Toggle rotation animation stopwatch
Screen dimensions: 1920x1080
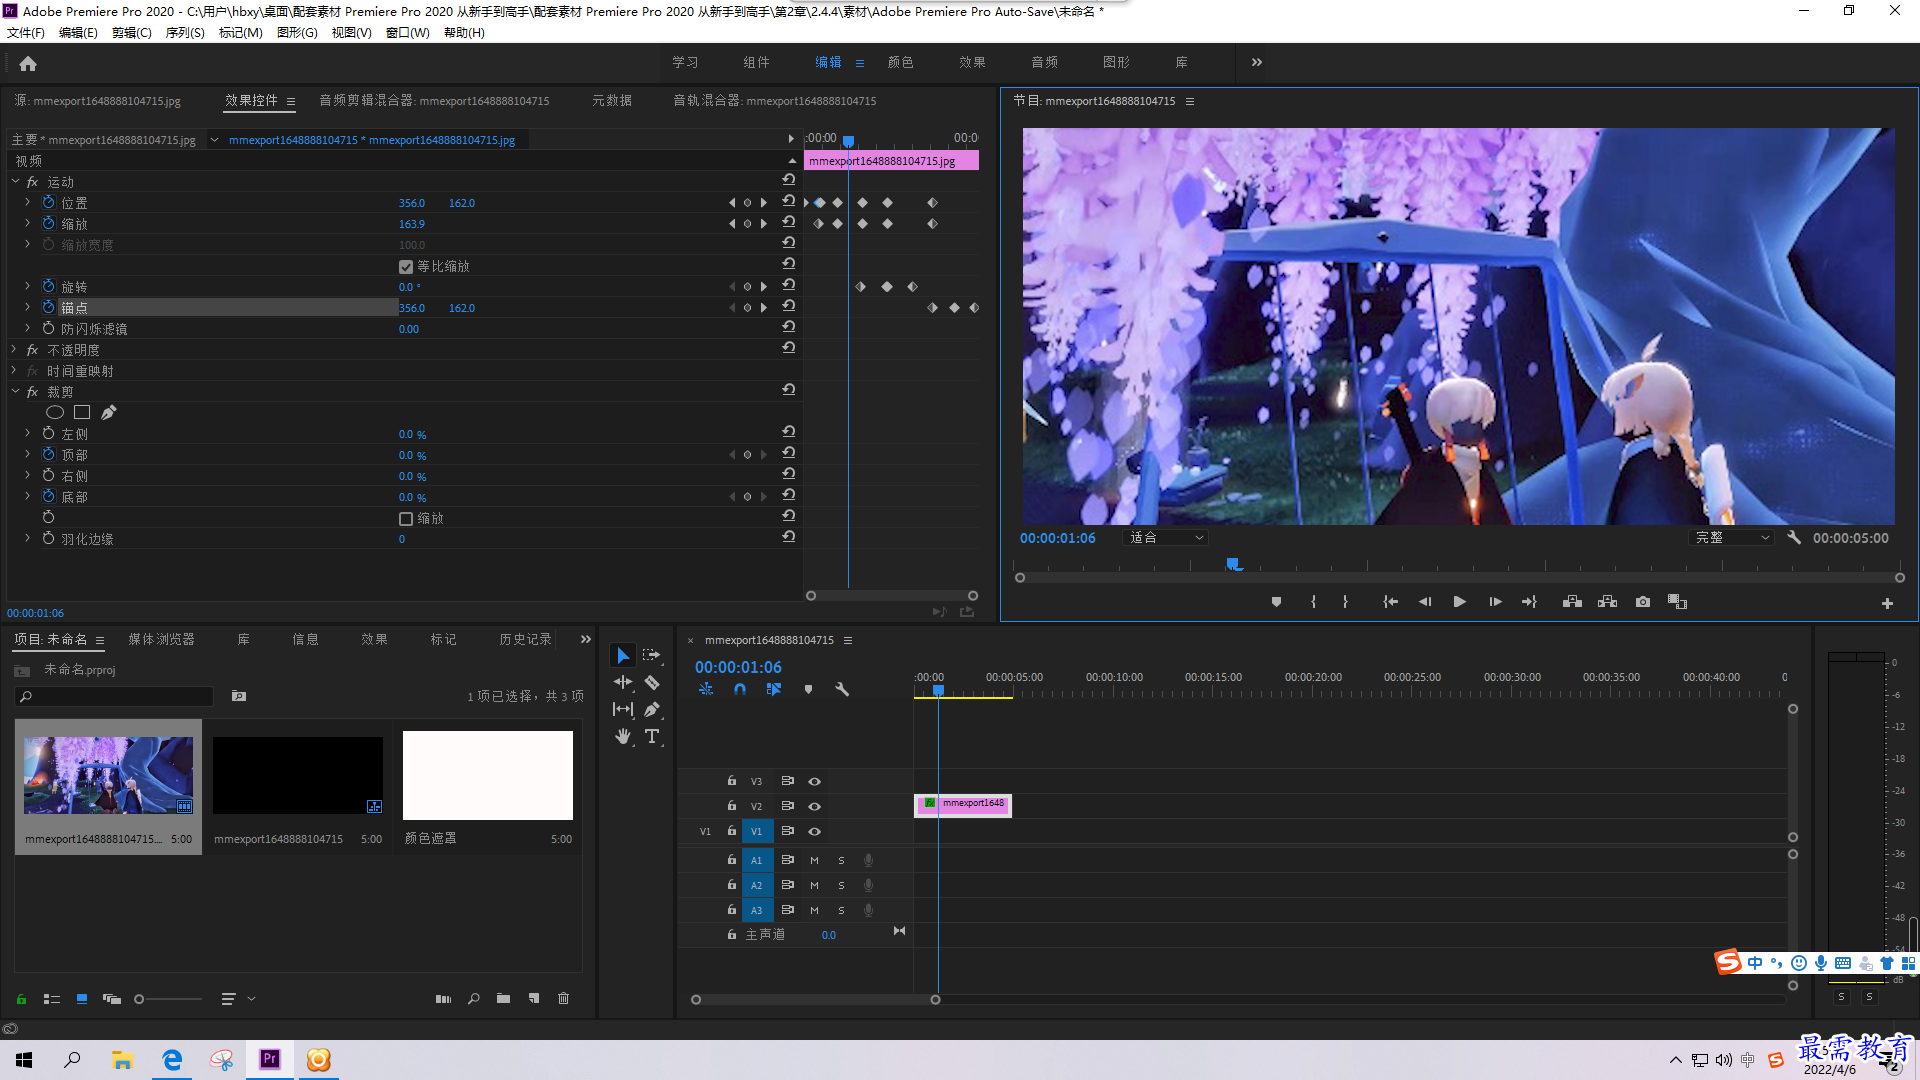click(x=48, y=287)
